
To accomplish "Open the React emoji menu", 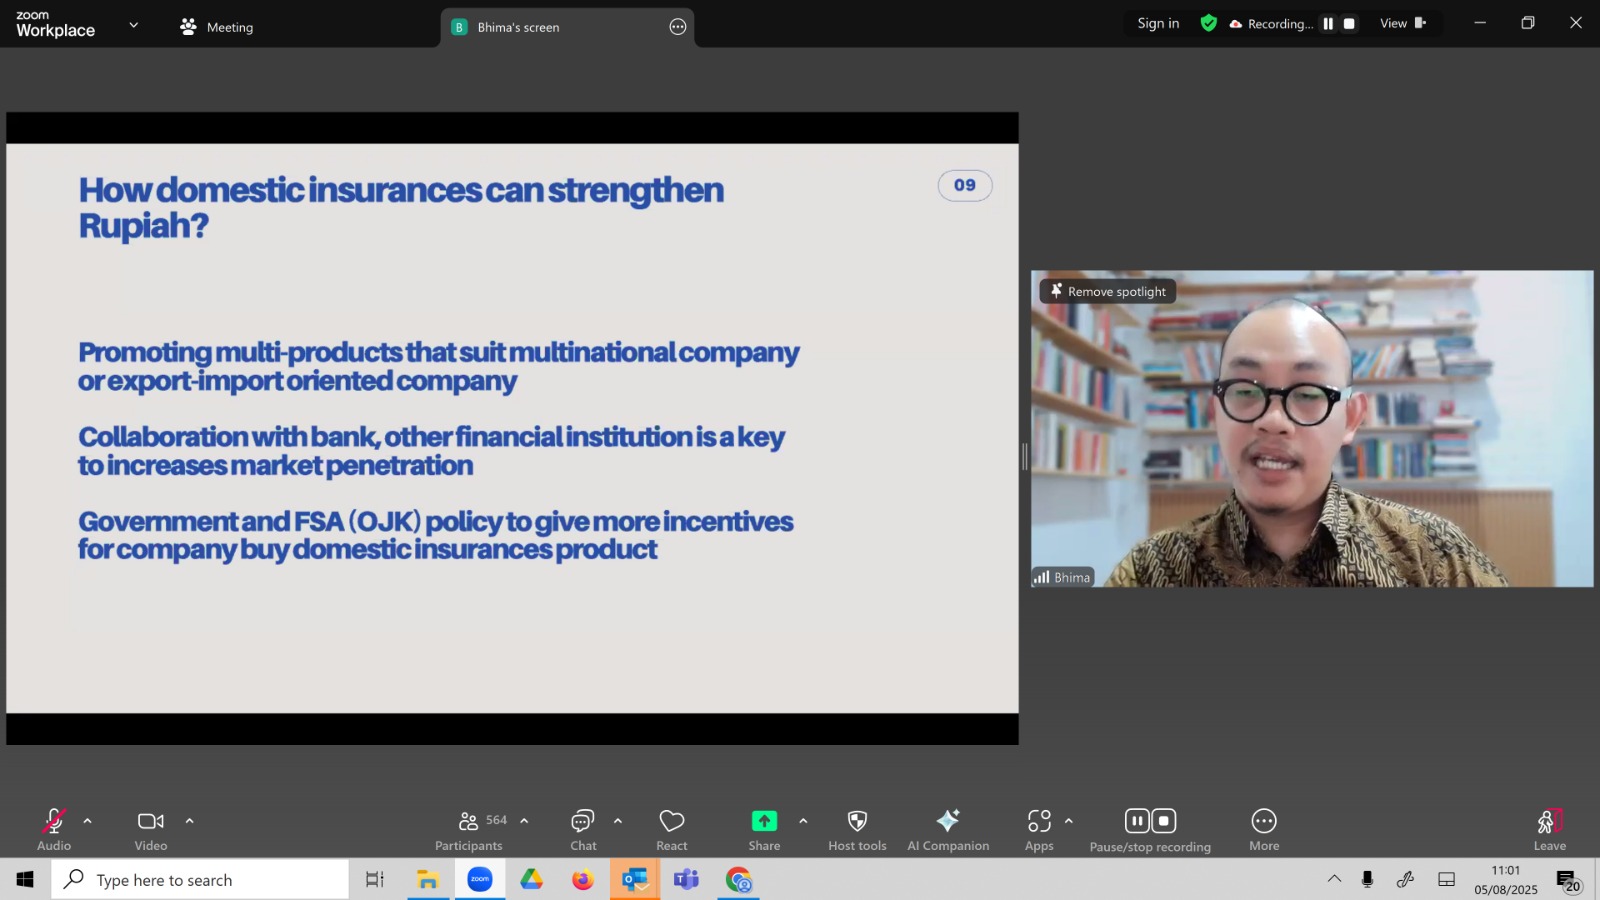I will (672, 829).
